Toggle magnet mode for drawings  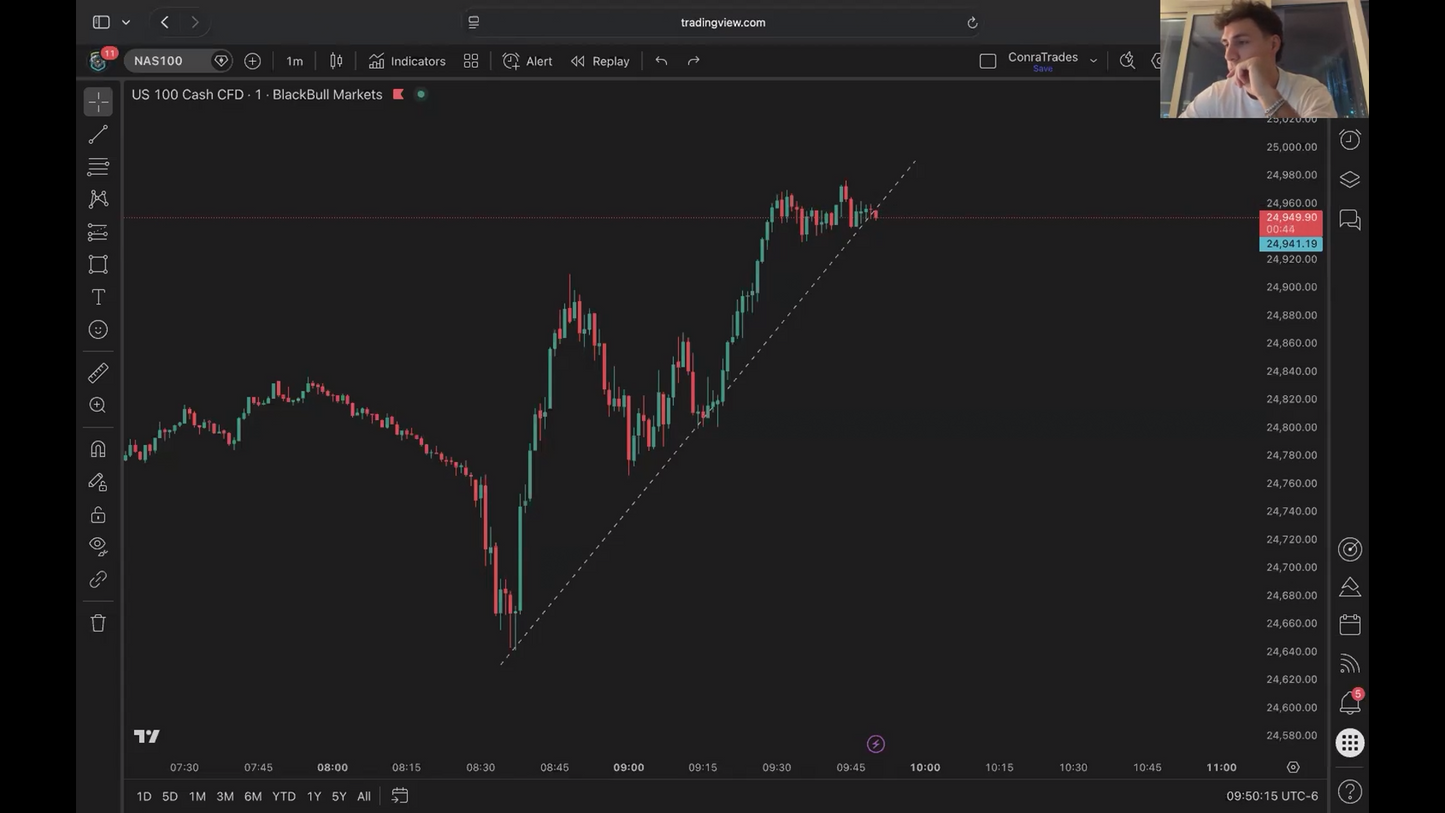tap(98, 449)
